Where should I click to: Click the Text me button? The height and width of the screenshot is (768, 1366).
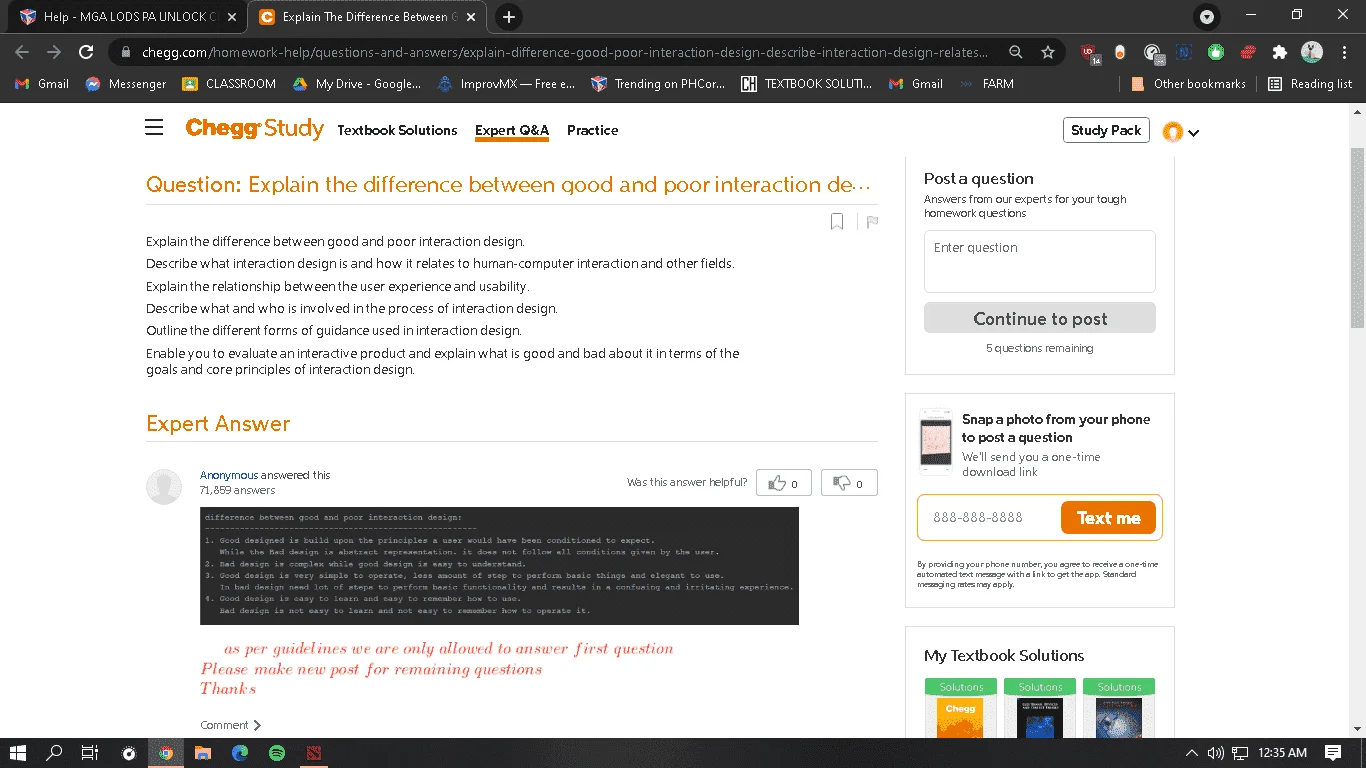tap(1108, 518)
